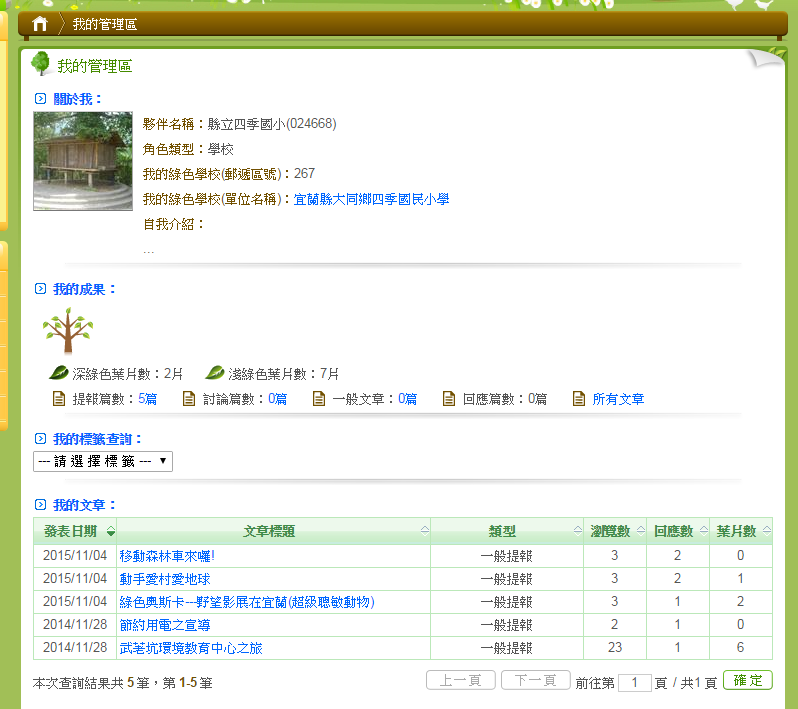Viewport: 798px width, 709px height.
Task: Select view count 23 in 武荖坑 row
Action: pyautogui.click(x=615, y=647)
